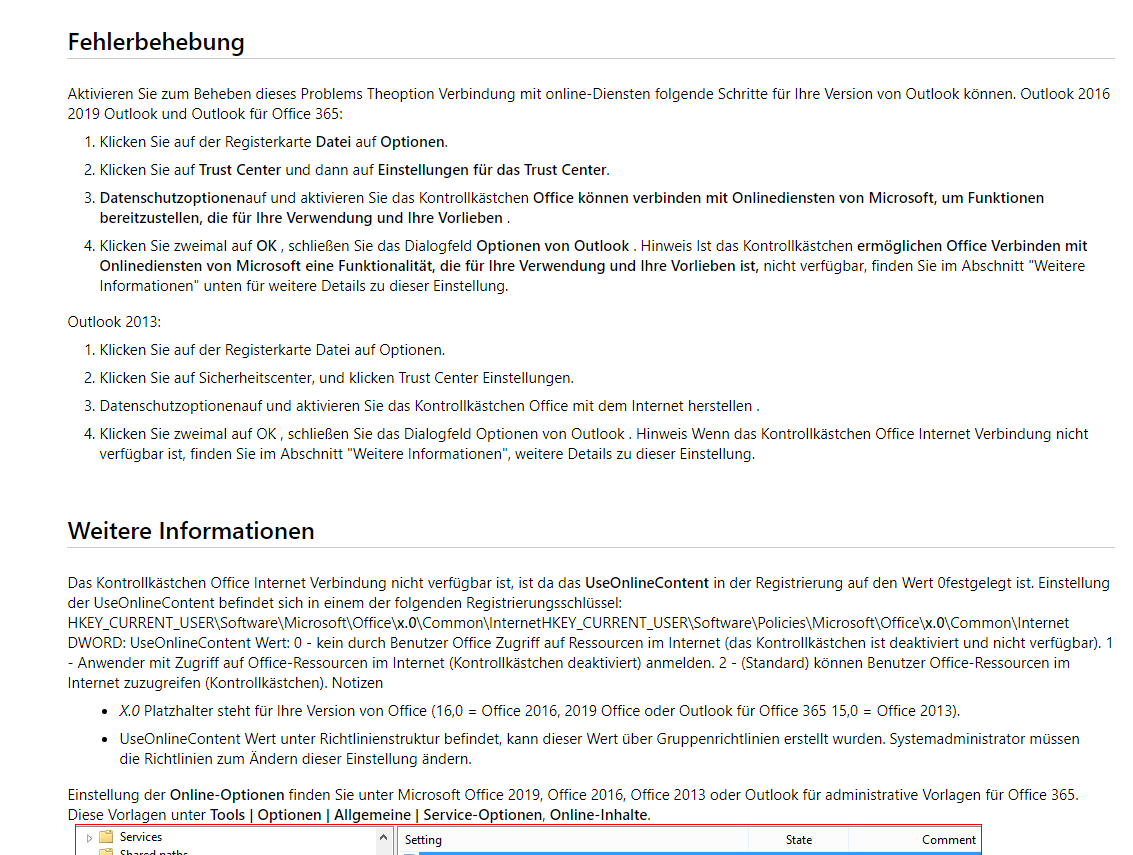Image resolution: width=1133 pixels, height=855 pixels.
Task: Click 'Office mit dem Internet herstellen' step
Action: pyautogui.click(x=429, y=406)
